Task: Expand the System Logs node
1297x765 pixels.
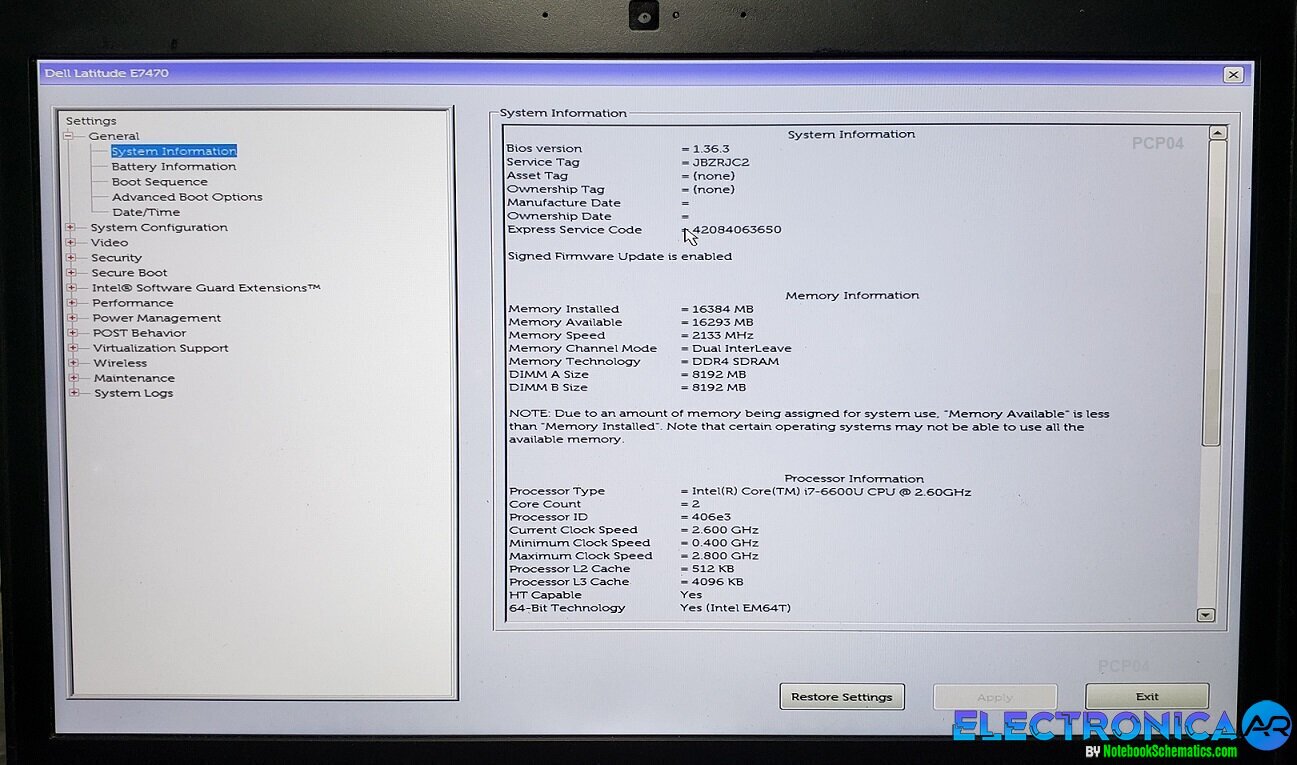Action: click(x=74, y=392)
